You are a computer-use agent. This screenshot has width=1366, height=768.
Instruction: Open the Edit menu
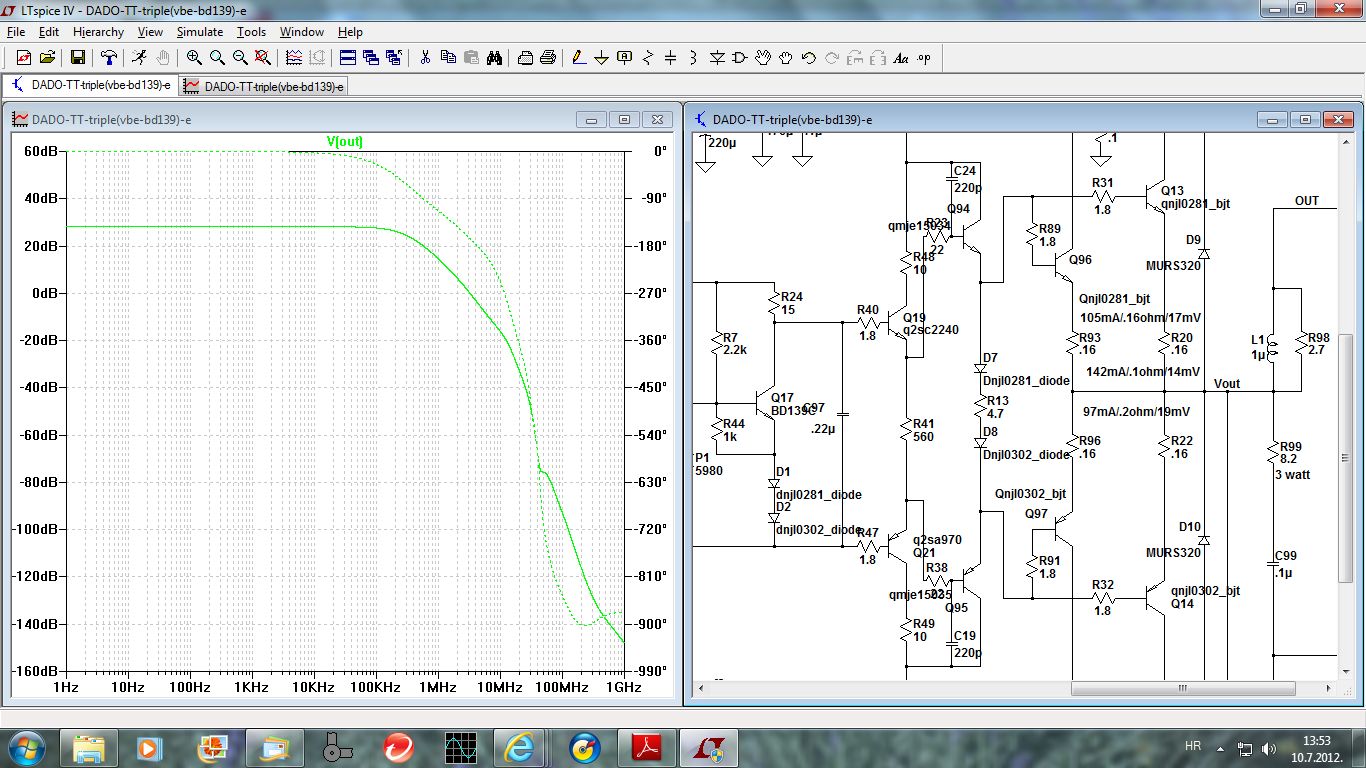click(49, 32)
